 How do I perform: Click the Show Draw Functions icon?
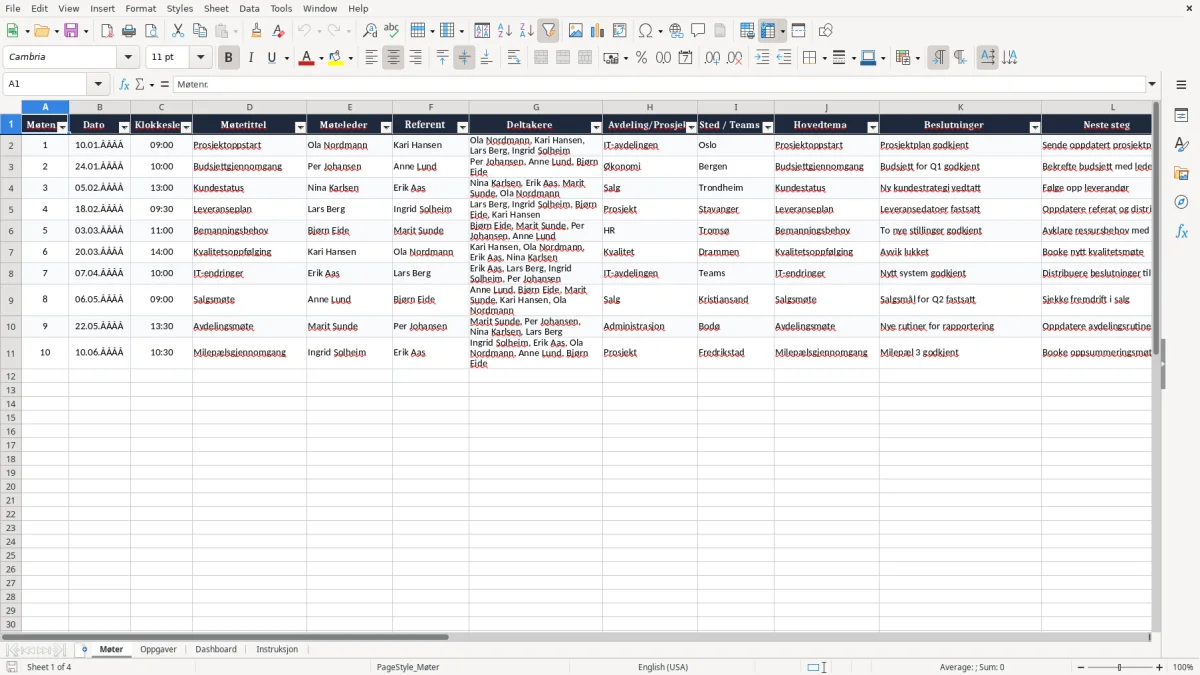coord(826,31)
